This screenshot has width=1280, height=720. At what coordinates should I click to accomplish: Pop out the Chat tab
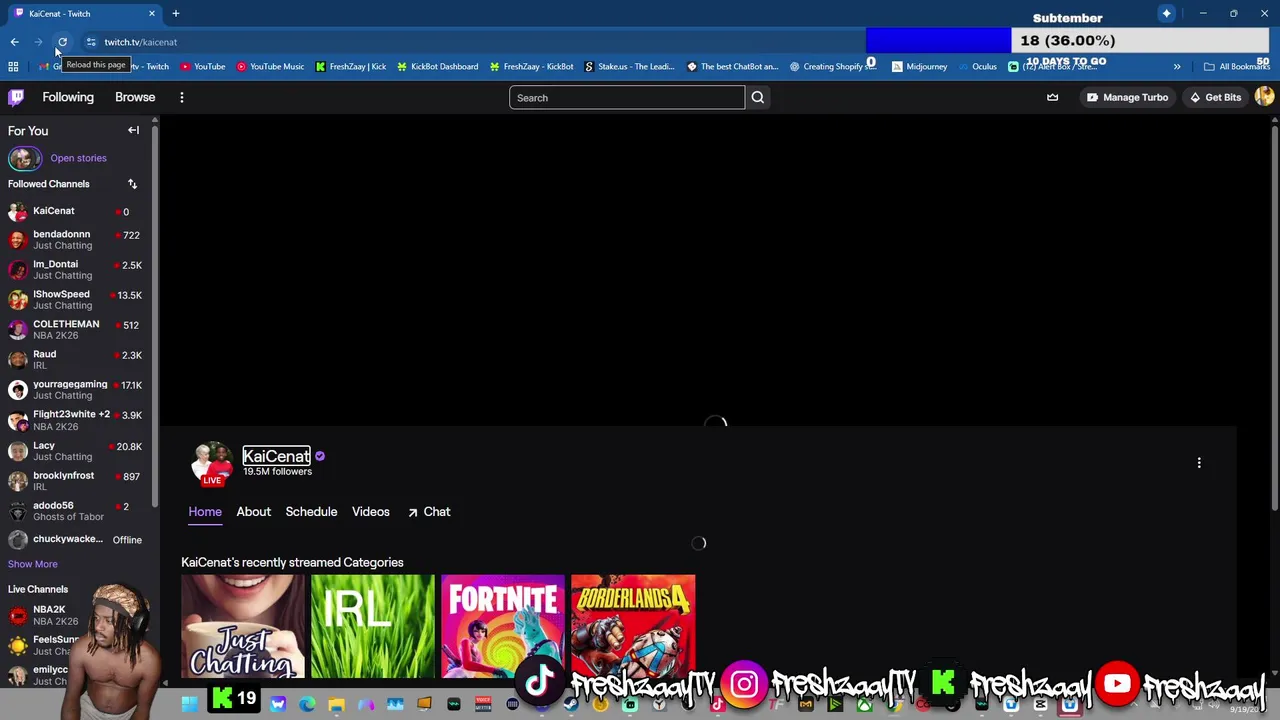click(x=428, y=512)
